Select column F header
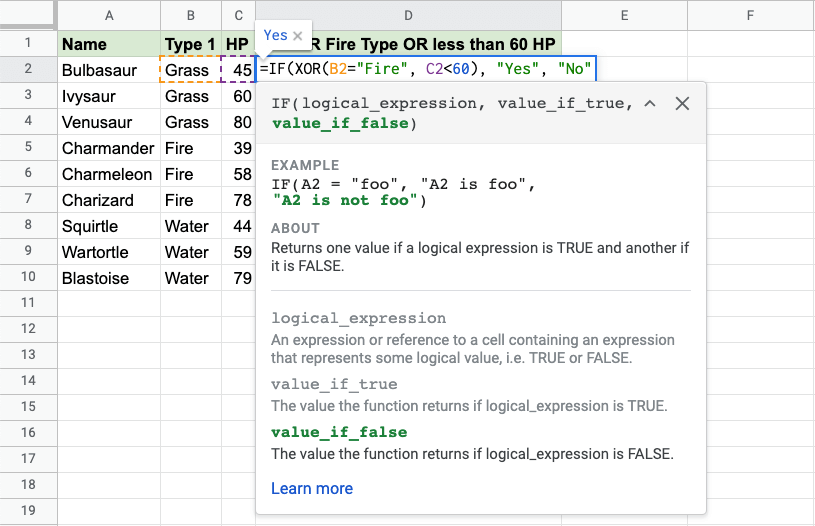 [750, 15]
